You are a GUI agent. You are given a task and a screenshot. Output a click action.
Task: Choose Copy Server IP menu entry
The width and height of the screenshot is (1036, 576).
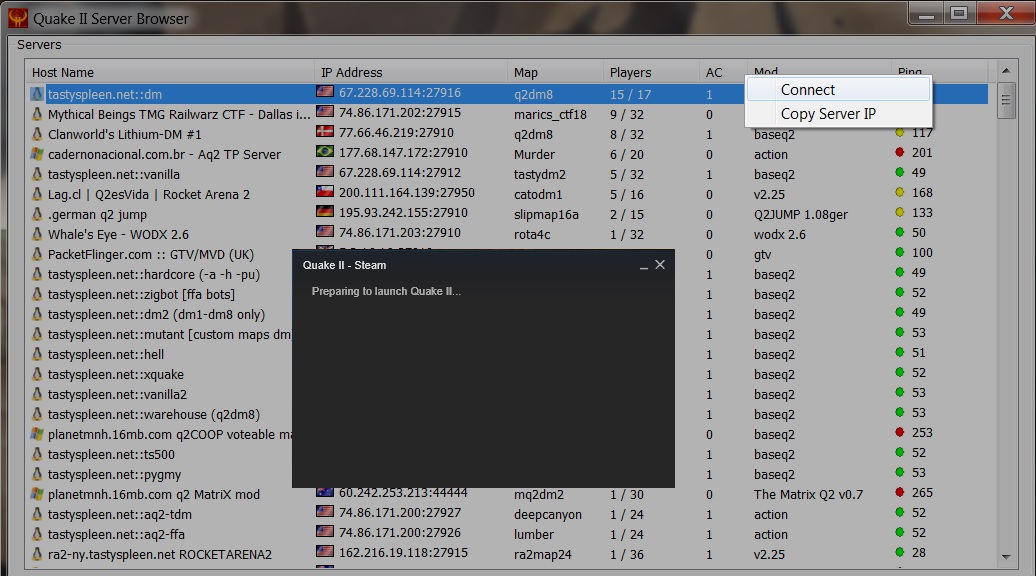pyautogui.click(x=838, y=114)
